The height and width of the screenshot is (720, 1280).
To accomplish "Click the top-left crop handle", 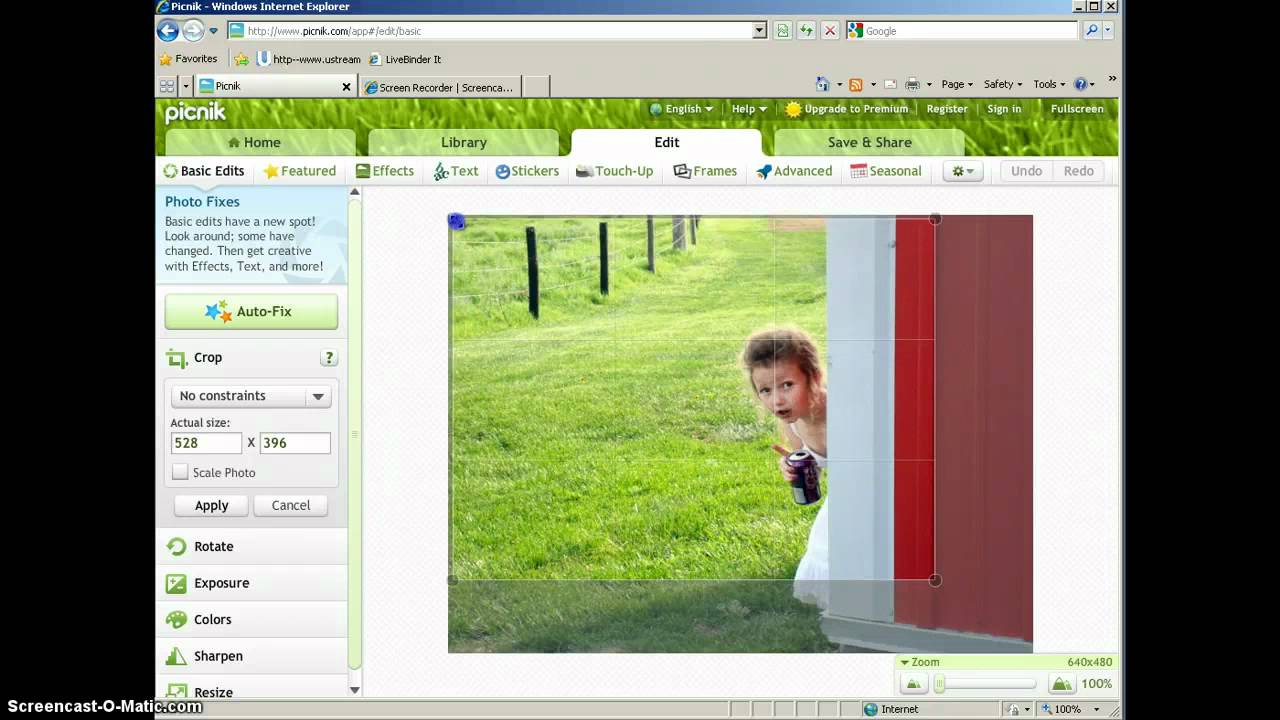I will click(x=456, y=221).
